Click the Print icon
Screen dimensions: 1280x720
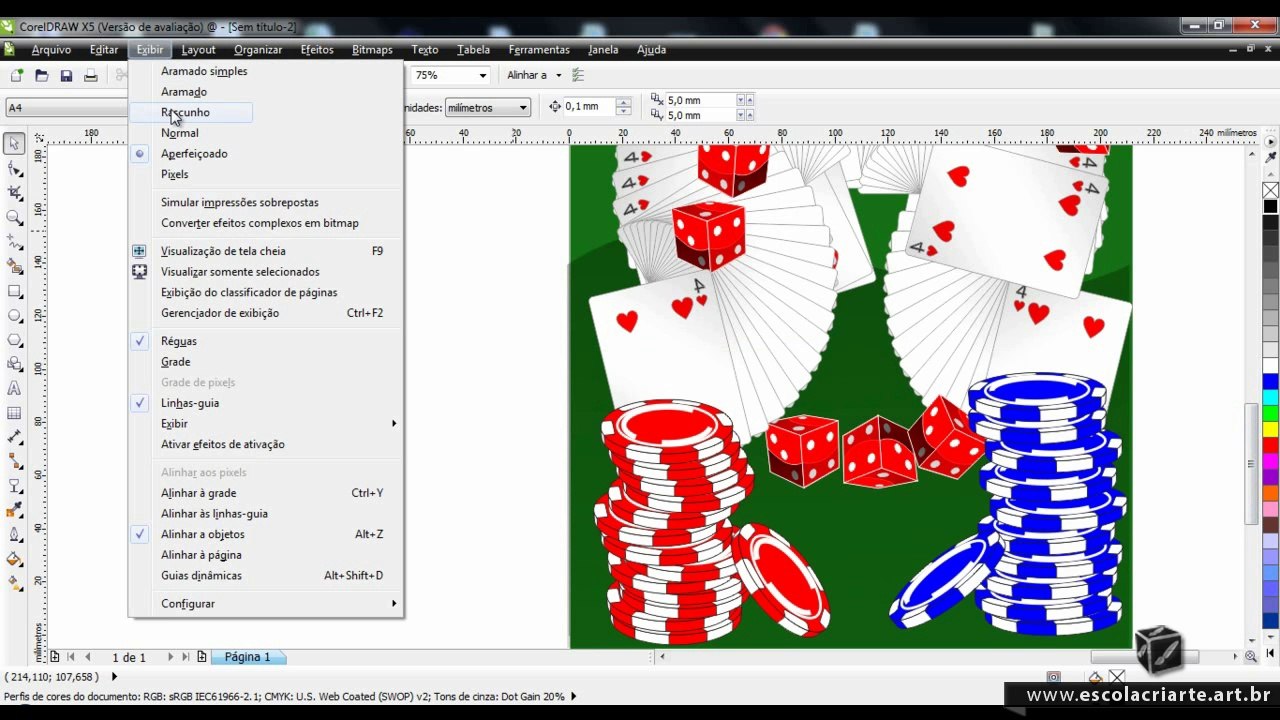(x=91, y=75)
